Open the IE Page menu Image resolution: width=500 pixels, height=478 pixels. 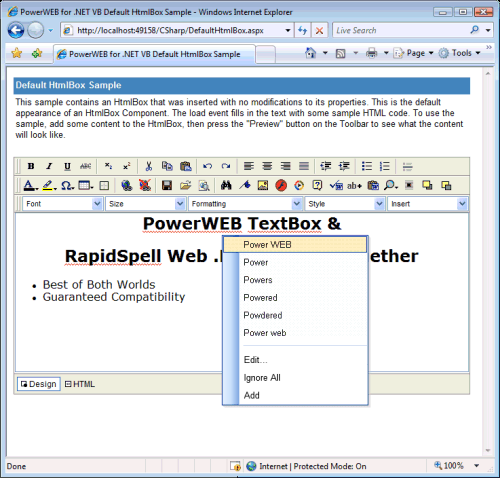pyautogui.click(x=413, y=53)
